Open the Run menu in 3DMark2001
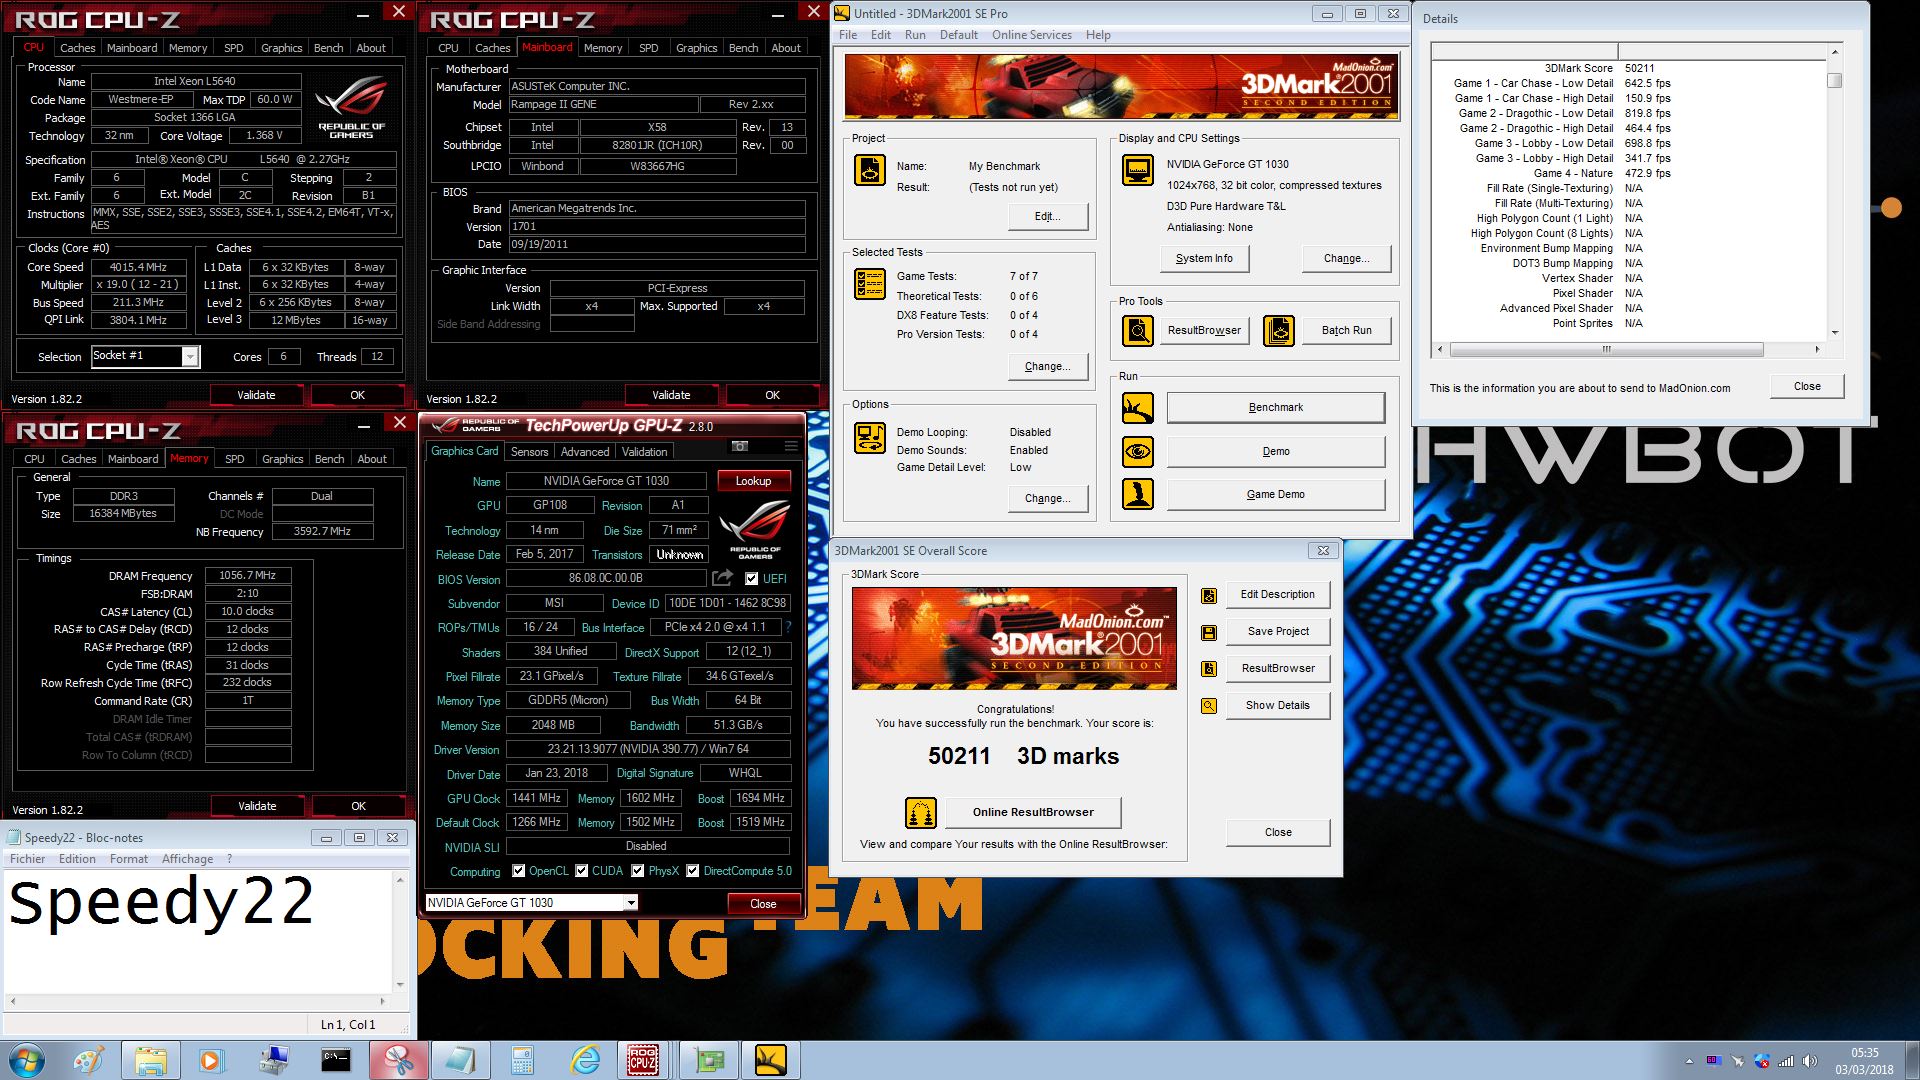1920x1080 pixels. pos(915,35)
